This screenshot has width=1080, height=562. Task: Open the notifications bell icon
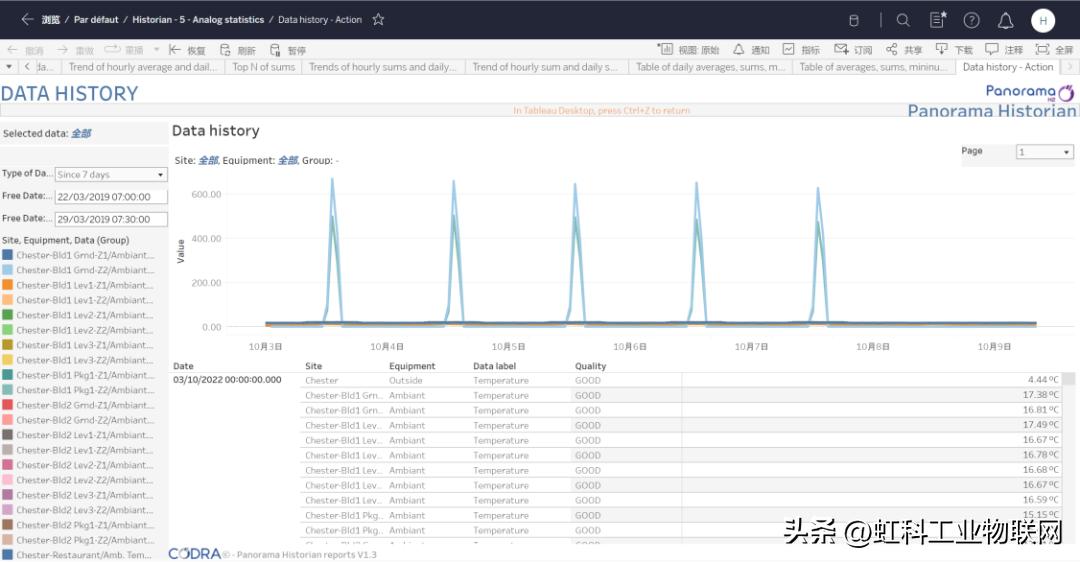tap(1005, 20)
